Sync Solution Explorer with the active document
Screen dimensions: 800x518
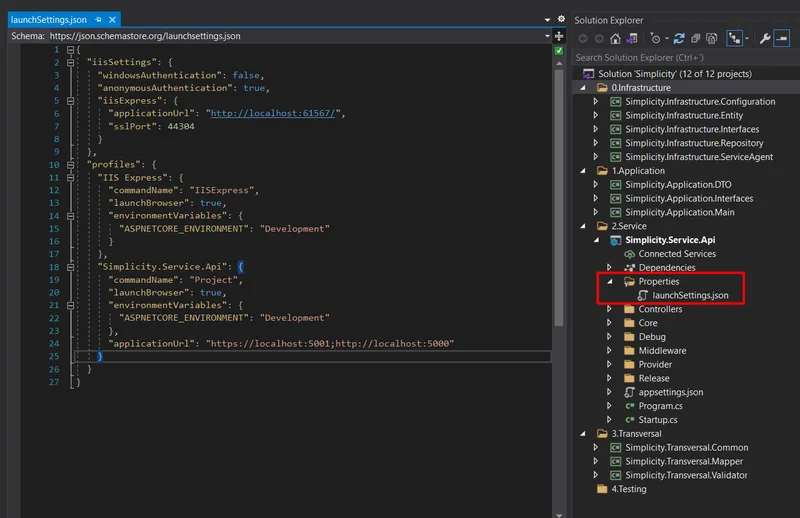(x=679, y=39)
